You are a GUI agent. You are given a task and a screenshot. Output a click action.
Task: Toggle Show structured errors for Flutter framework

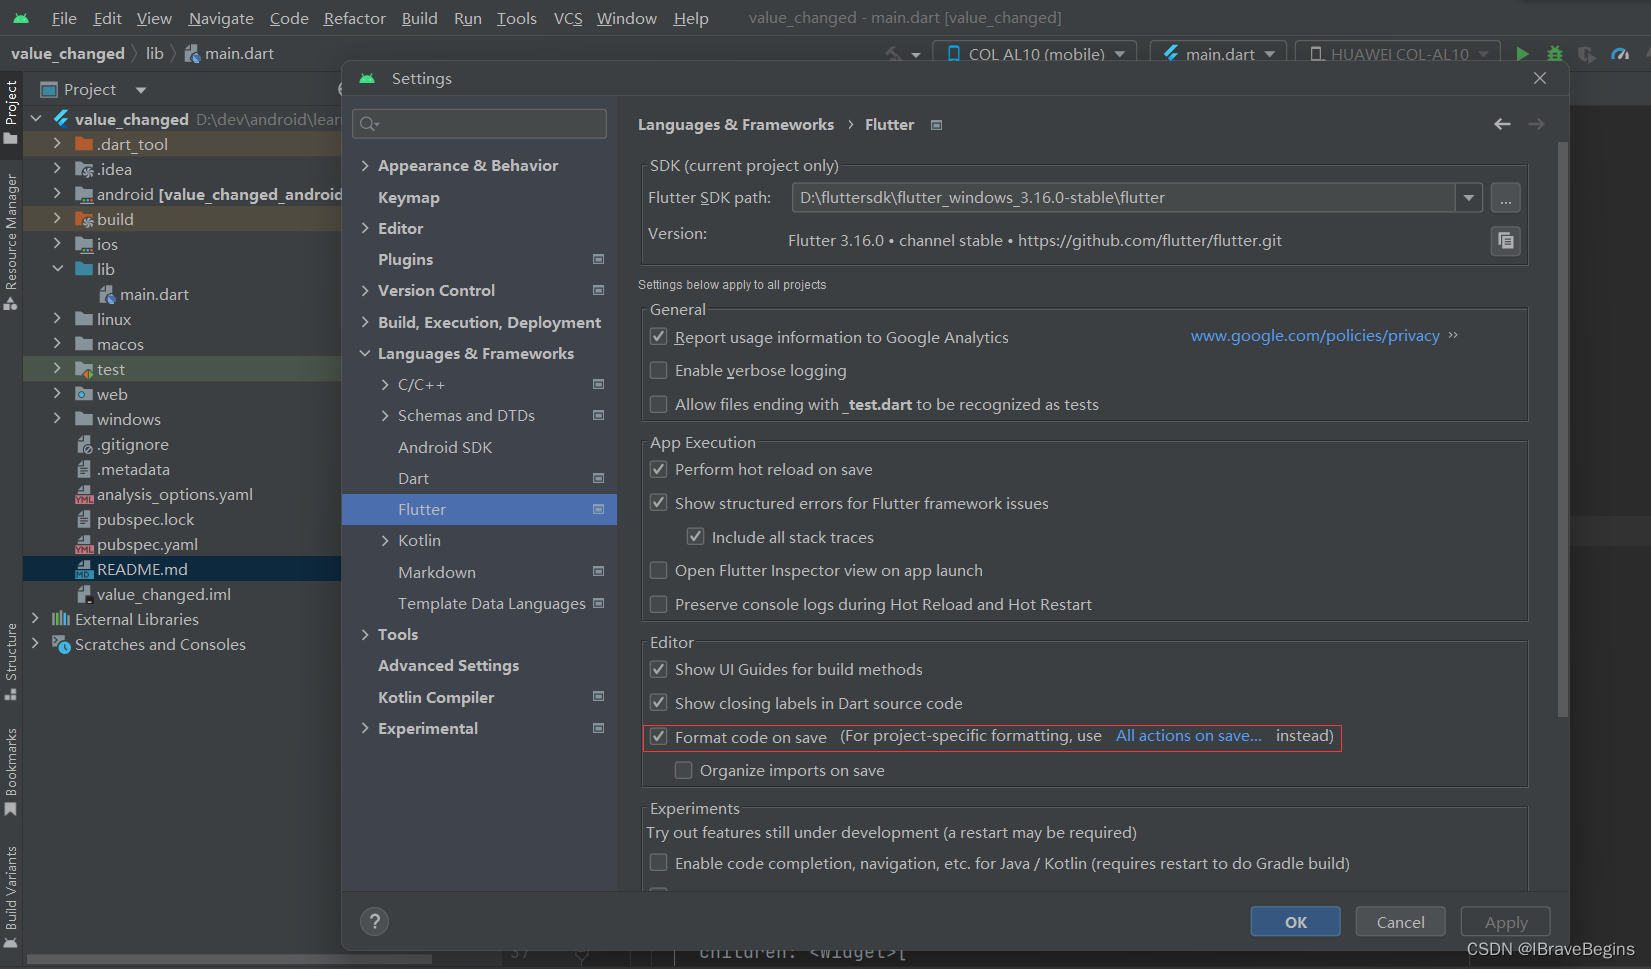(658, 503)
